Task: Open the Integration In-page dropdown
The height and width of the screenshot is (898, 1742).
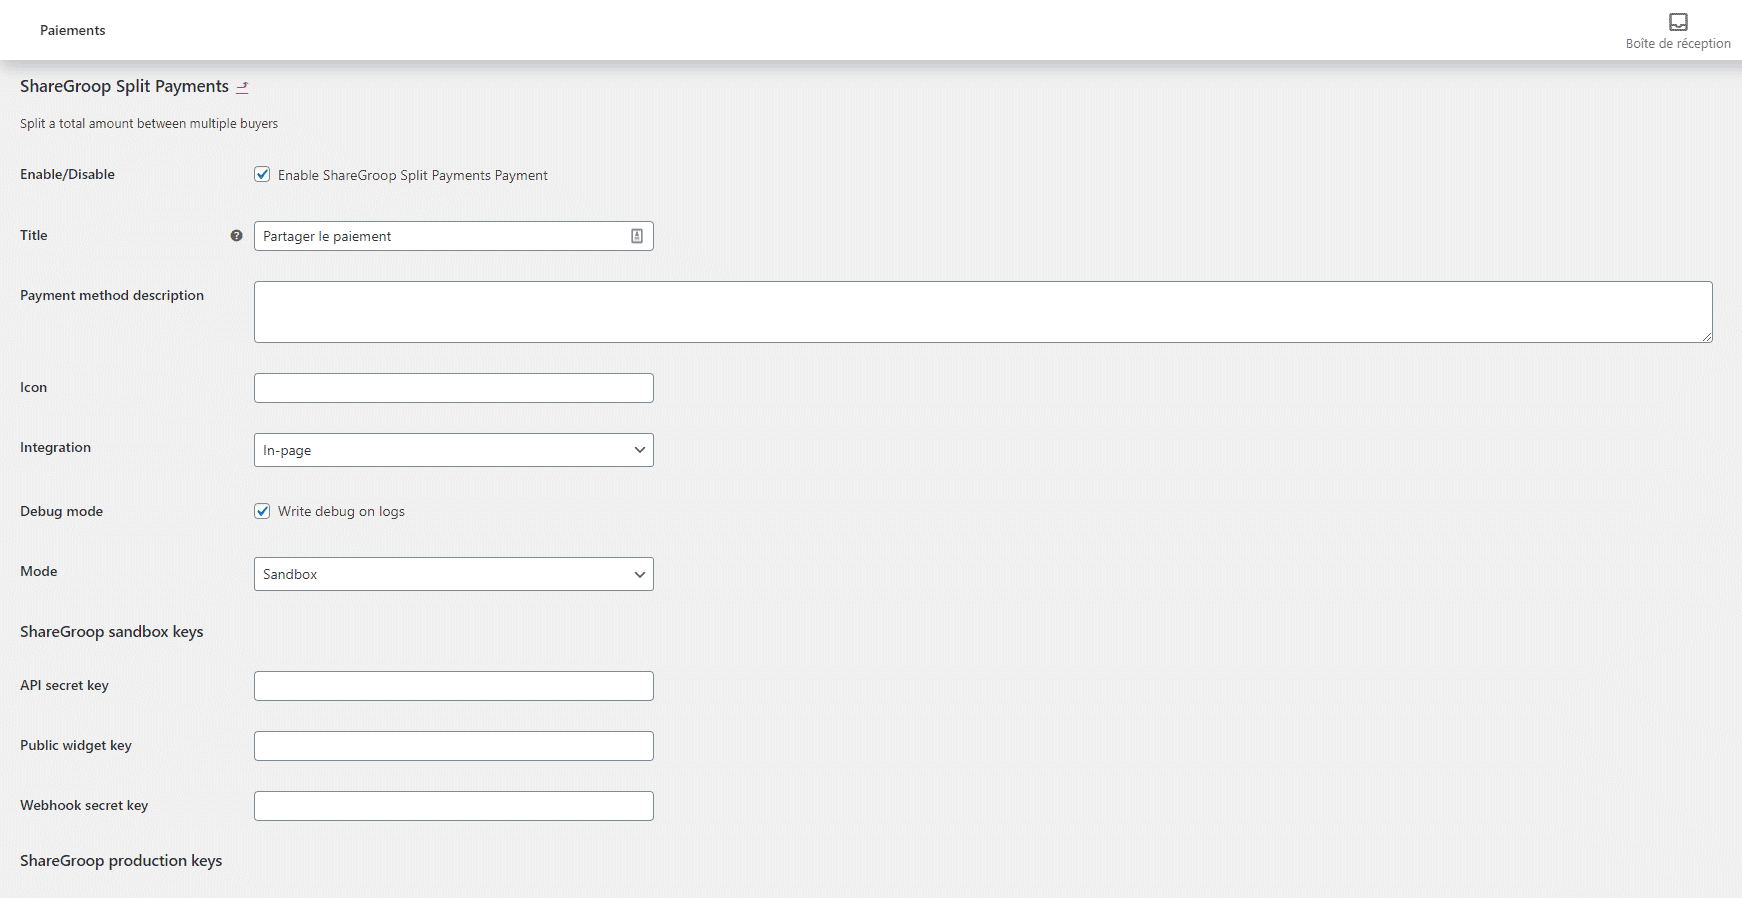Action: pyautogui.click(x=454, y=450)
